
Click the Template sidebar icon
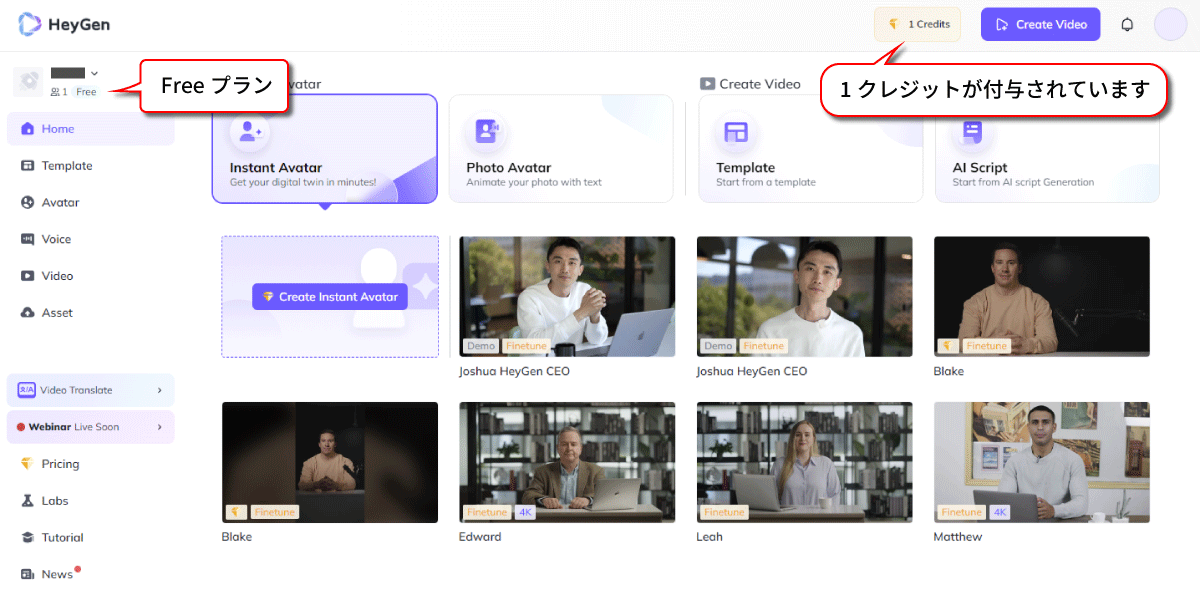point(28,166)
